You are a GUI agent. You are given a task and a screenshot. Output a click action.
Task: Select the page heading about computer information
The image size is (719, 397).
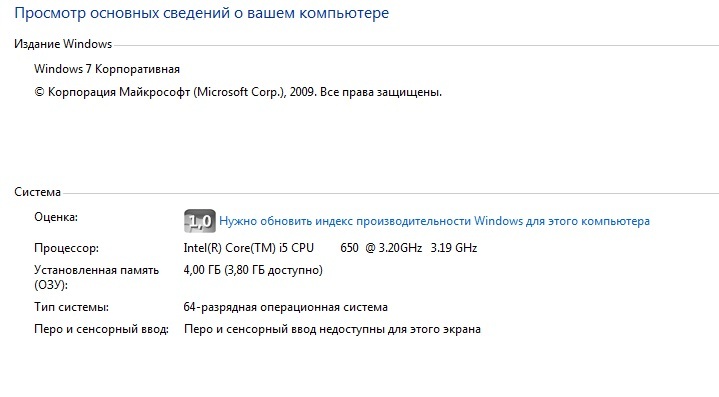[202, 13]
